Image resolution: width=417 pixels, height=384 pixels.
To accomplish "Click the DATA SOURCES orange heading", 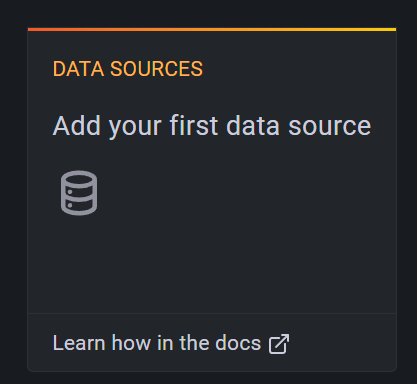I will [x=128, y=69].
